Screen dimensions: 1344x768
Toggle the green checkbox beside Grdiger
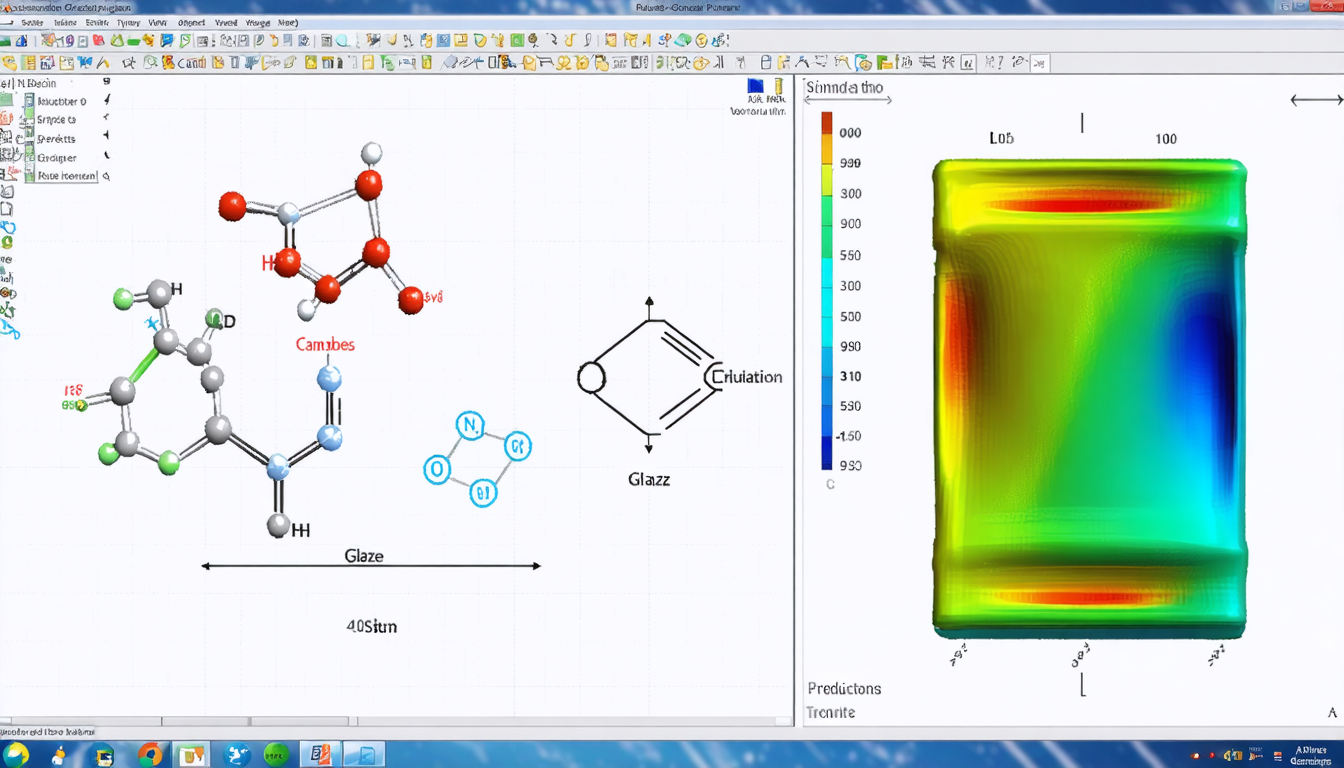coord(29,157)
